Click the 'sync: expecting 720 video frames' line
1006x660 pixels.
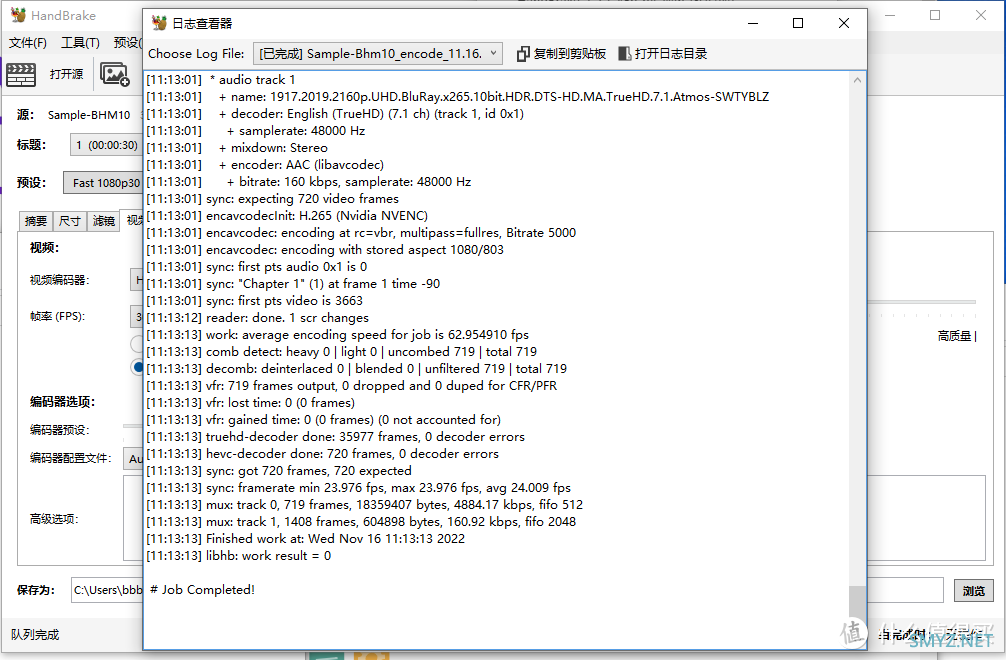(x=273, y=199)
